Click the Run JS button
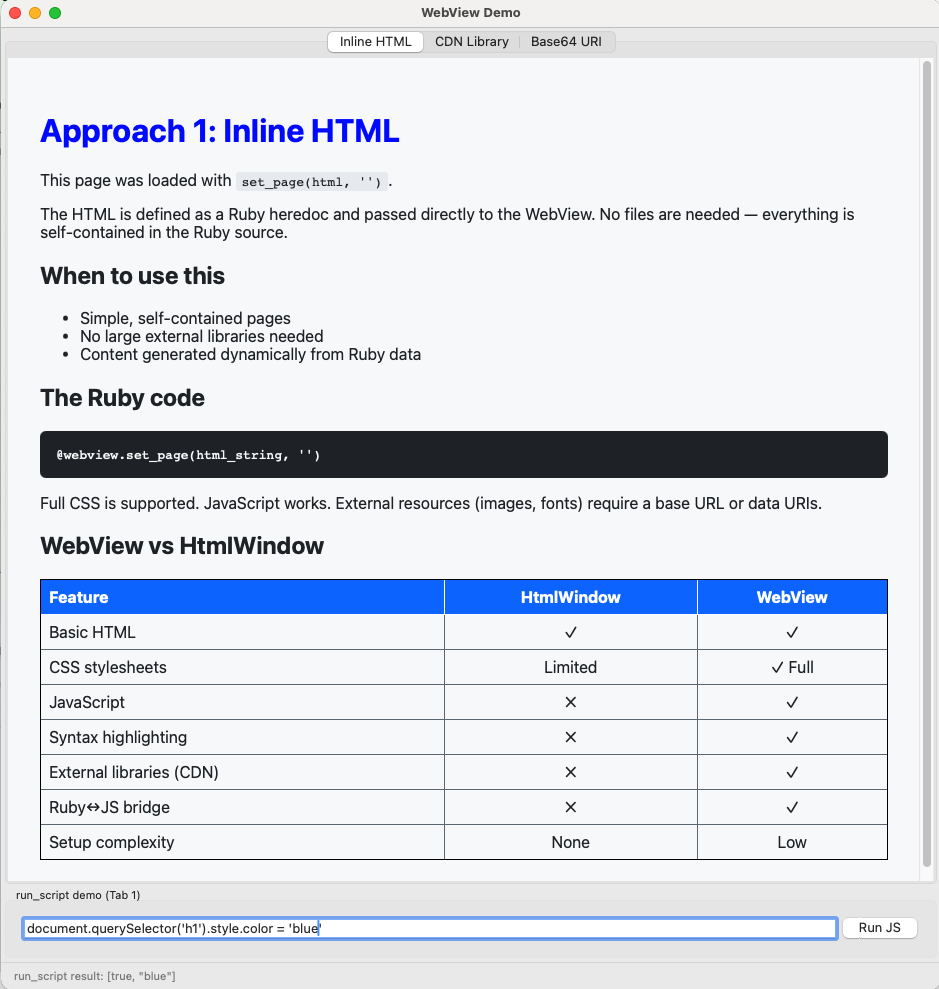Viewport: 939px width, 989px height. [x=879, y=928]
